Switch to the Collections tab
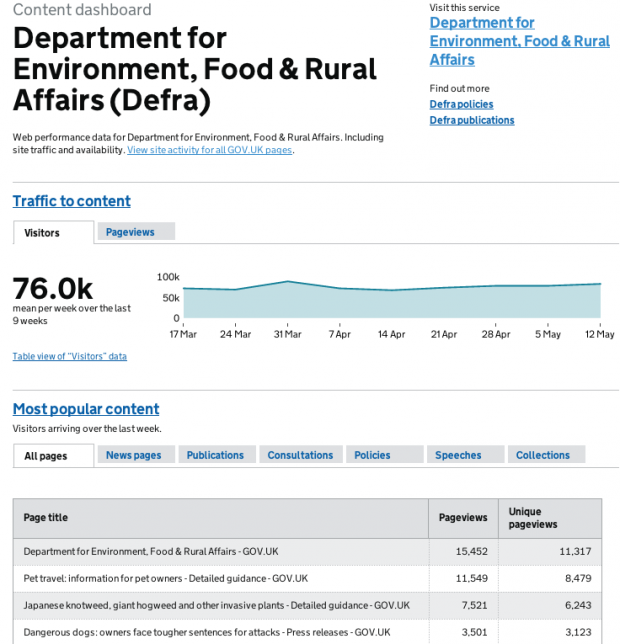This screenshot has width=620, height=644. [546, 455]
